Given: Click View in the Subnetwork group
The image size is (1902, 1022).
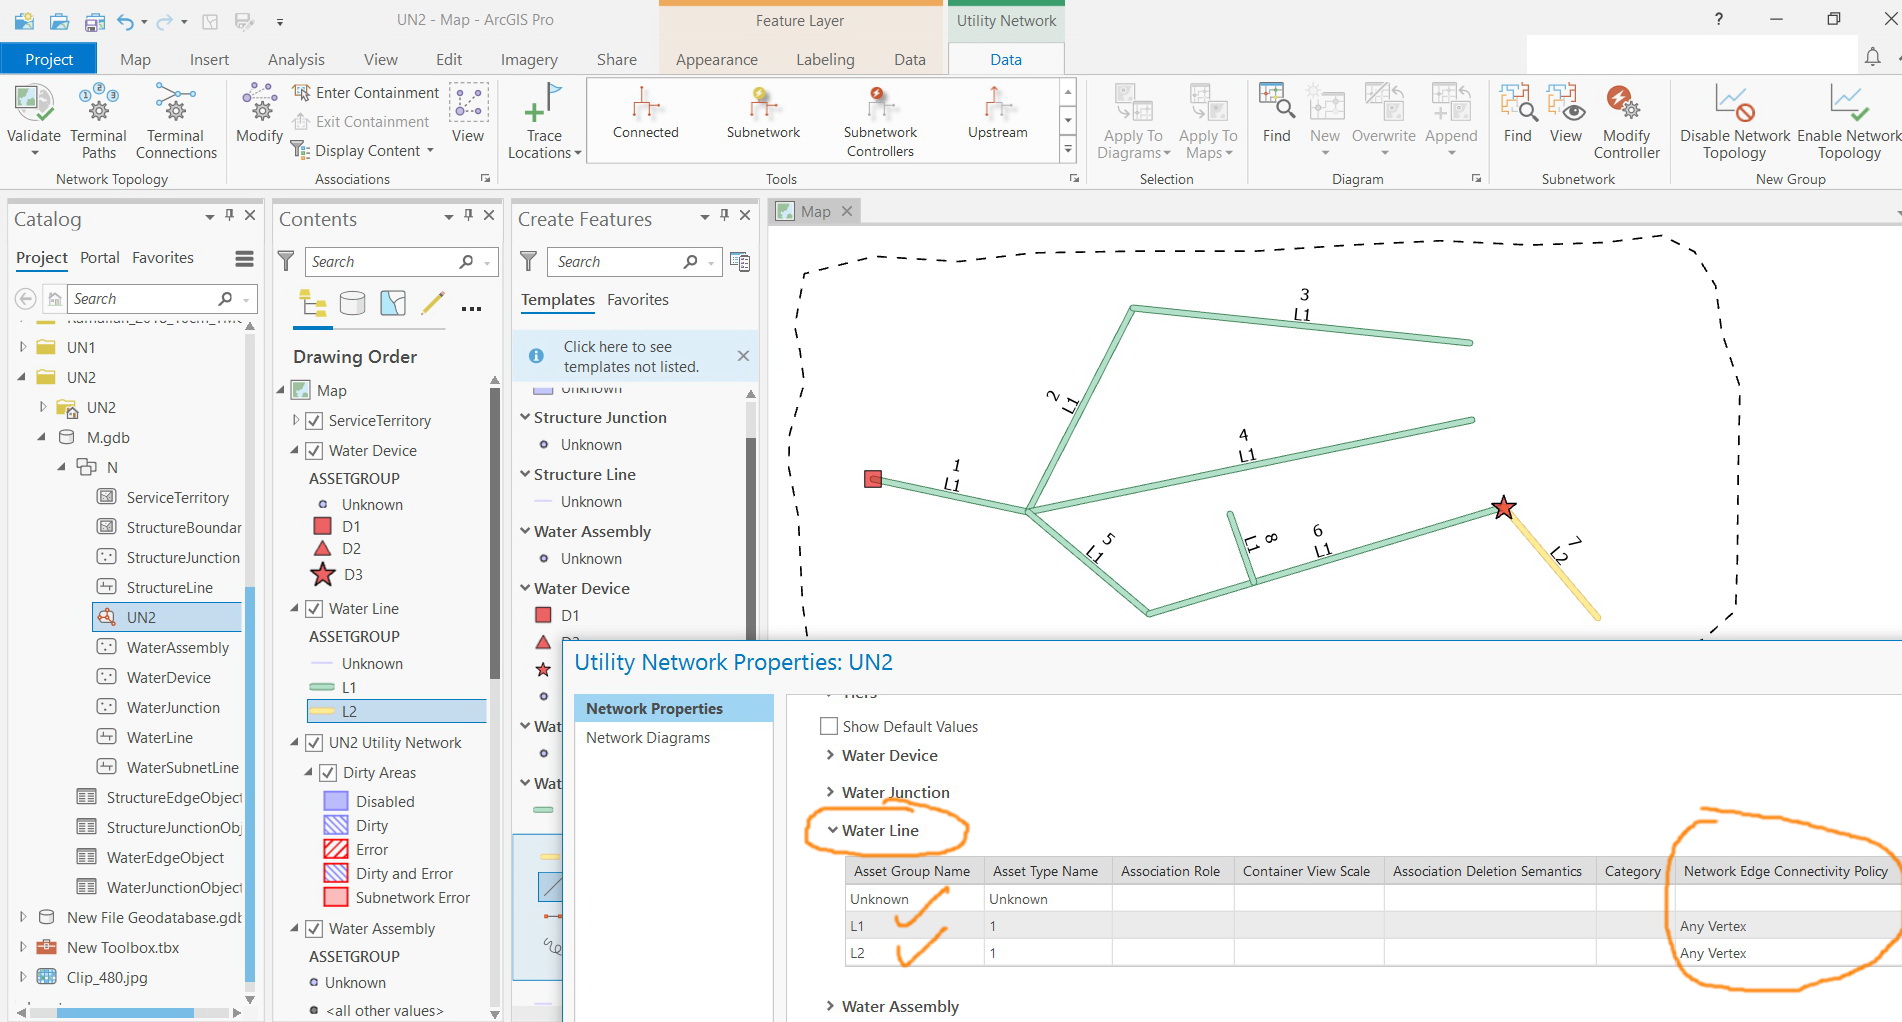Looking at the screenshot, I should pos(1565,114).
